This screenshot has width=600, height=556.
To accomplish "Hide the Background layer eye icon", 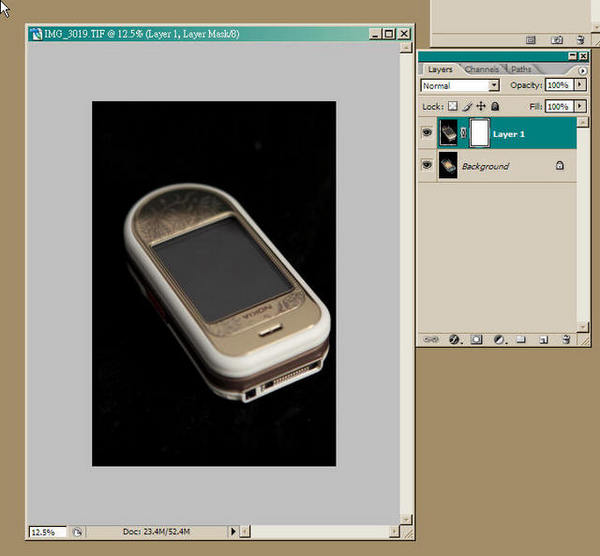I will pos(427,165).
